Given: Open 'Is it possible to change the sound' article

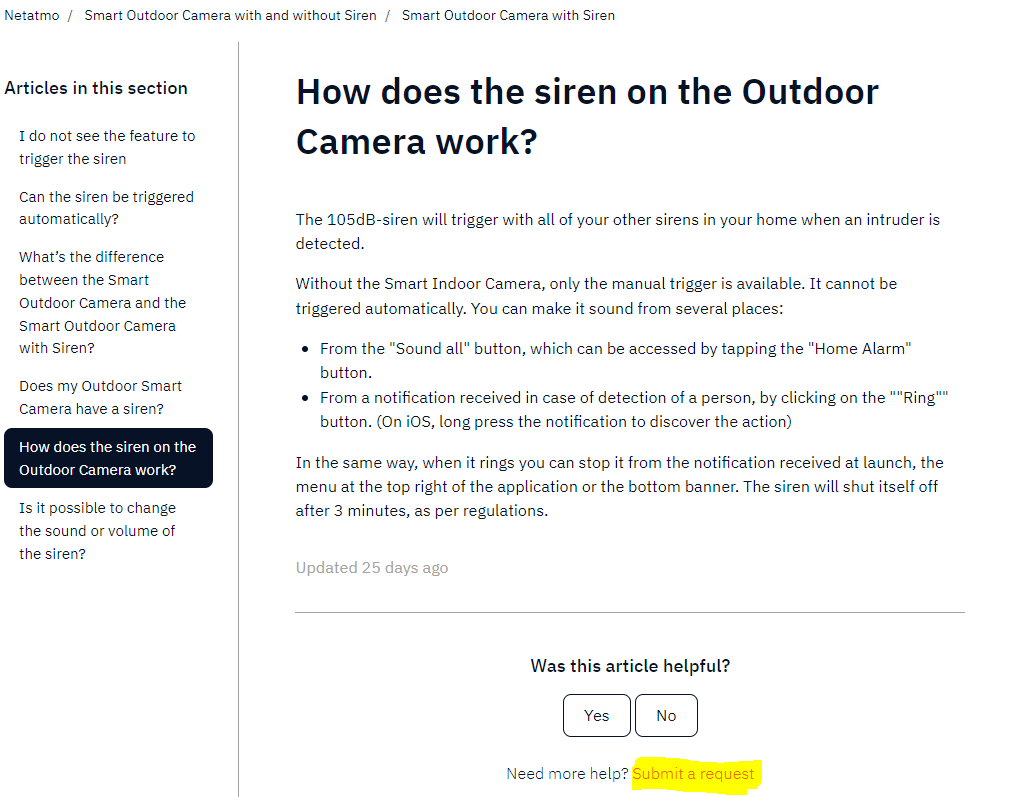Looking at the screenshot, I should [x=97, y=530].
